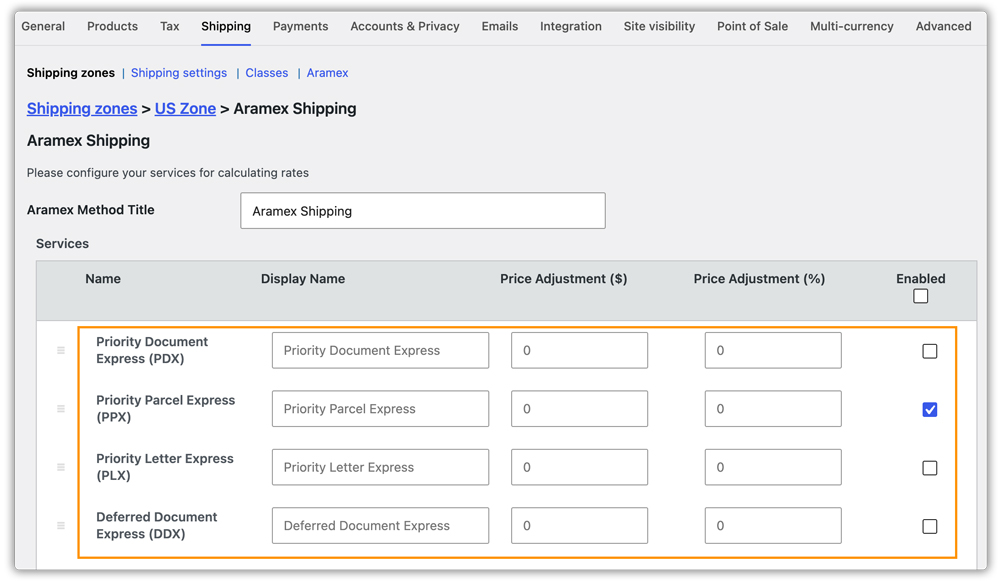Toggle the Enabled select-all header checkbox
Image resolution: width=1000 pixels, height=581 pixels.
tap(920, 296)
